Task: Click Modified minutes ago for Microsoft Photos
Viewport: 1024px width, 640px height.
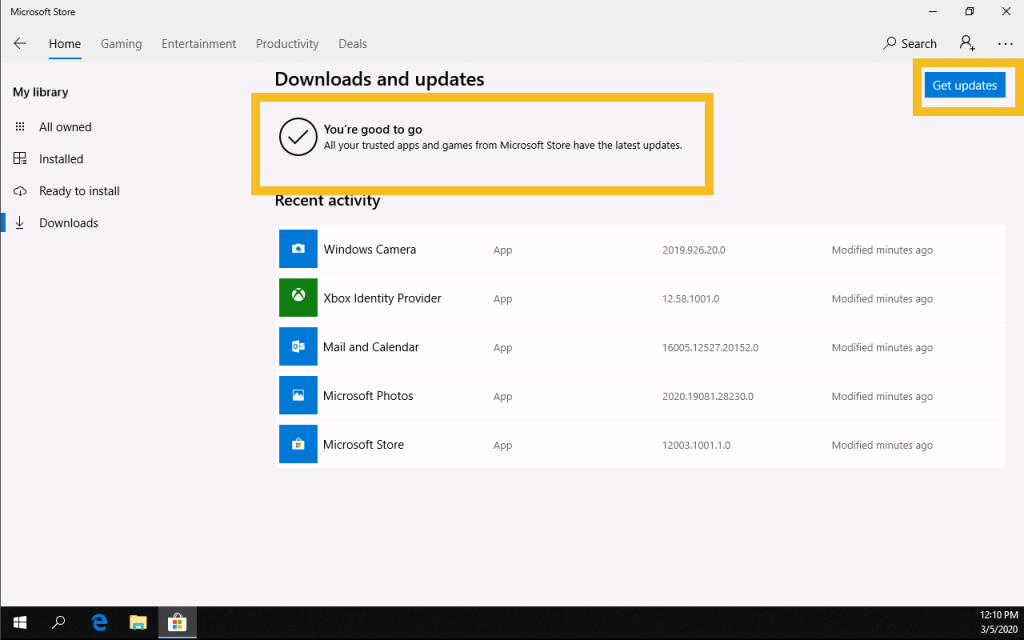Action: (x=882, y=396)
